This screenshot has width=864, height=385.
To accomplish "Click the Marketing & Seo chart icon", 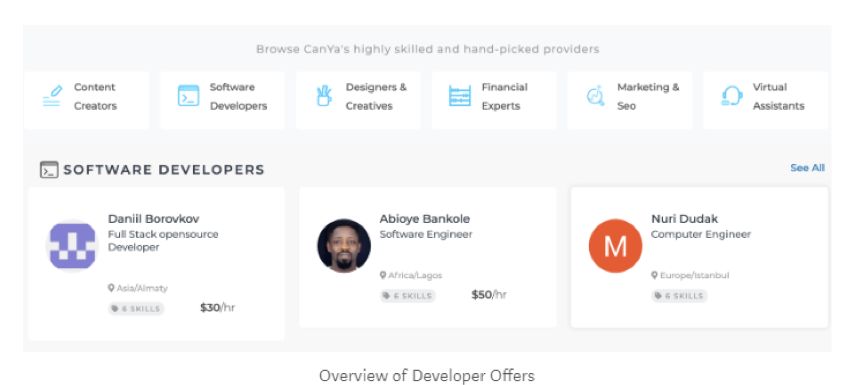I will coord(595,96).
